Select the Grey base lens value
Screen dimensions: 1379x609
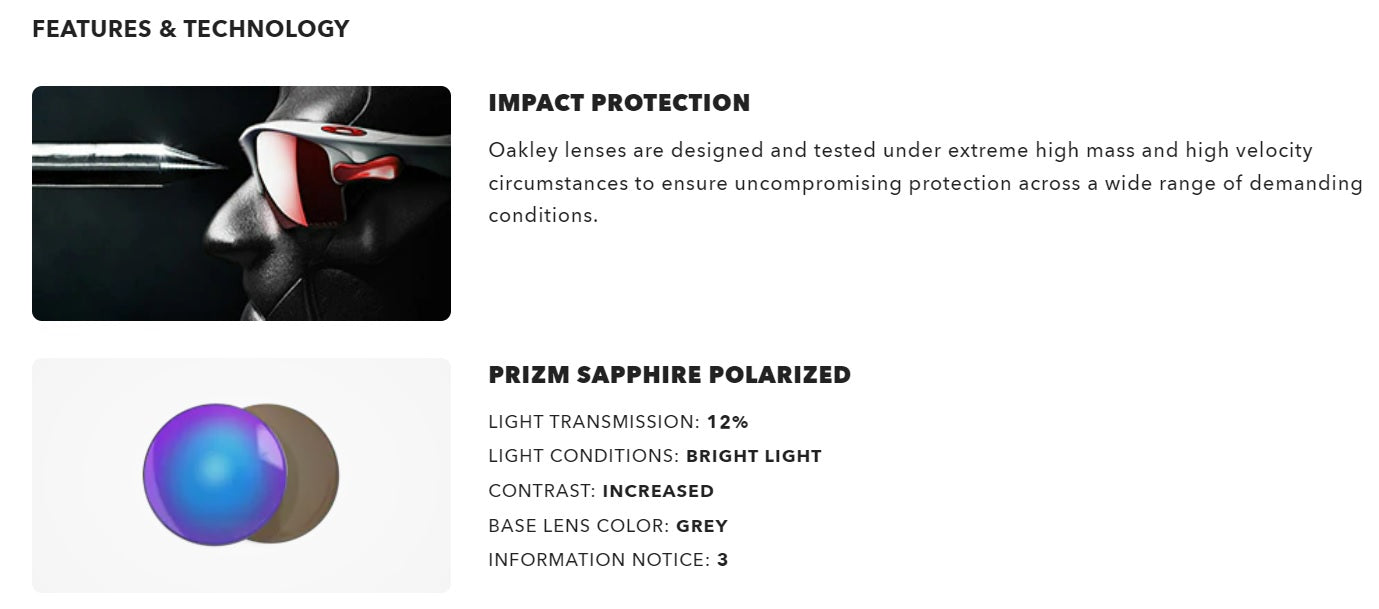coord(702,526)
